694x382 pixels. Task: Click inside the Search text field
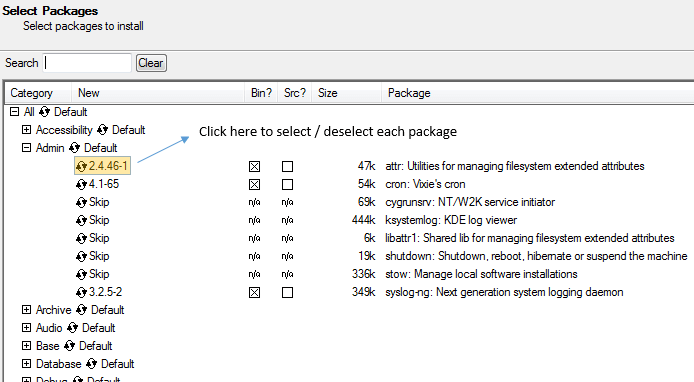click(87, 63)
